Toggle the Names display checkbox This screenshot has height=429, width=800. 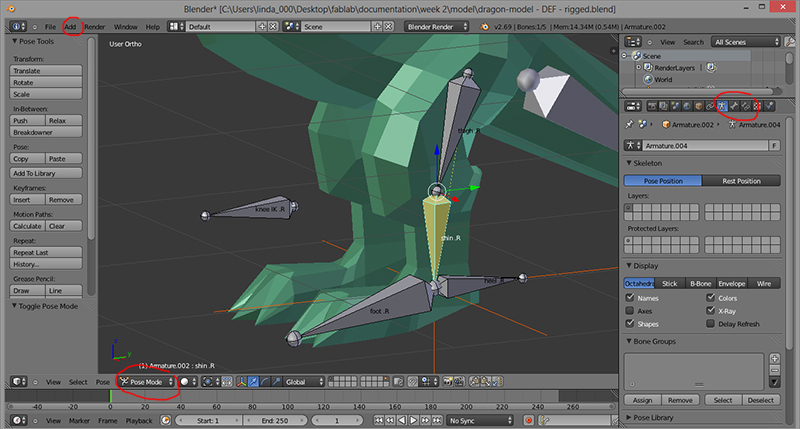[x=630, y=297]
